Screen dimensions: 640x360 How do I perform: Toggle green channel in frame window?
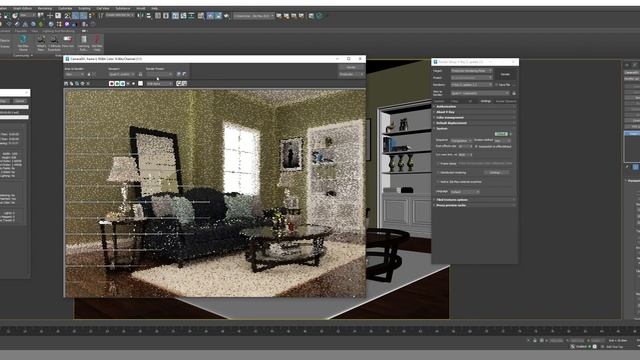click(117, 83)
